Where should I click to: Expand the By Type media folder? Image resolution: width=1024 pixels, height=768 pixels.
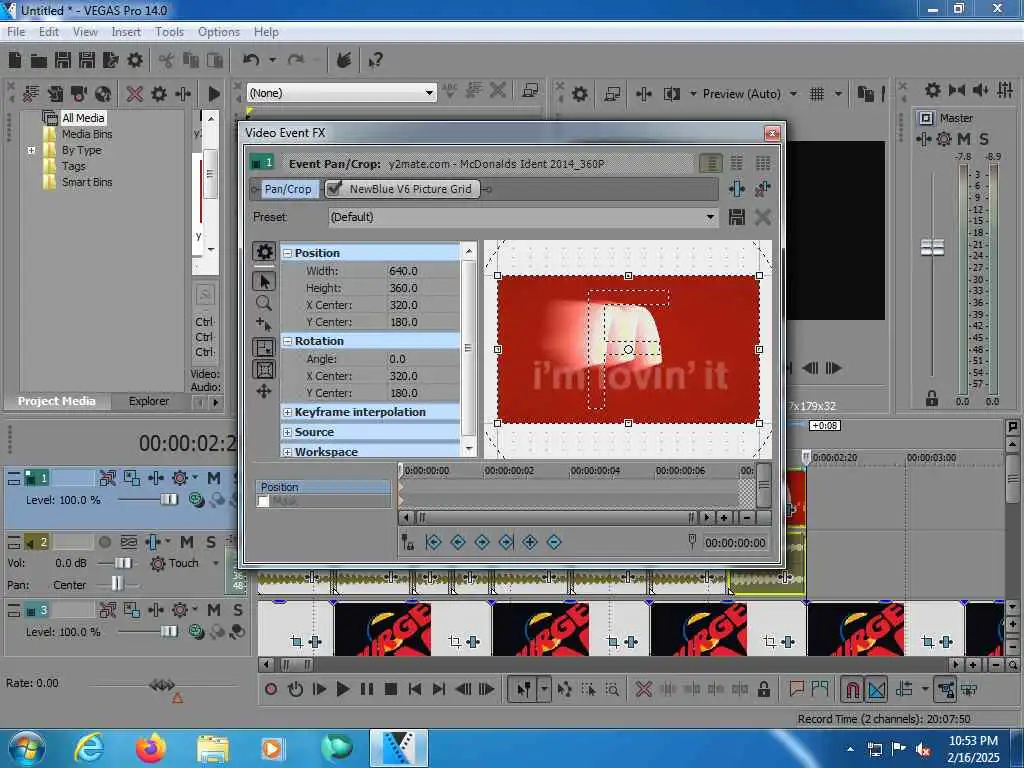pyautogui.click(x=31, y=150)
